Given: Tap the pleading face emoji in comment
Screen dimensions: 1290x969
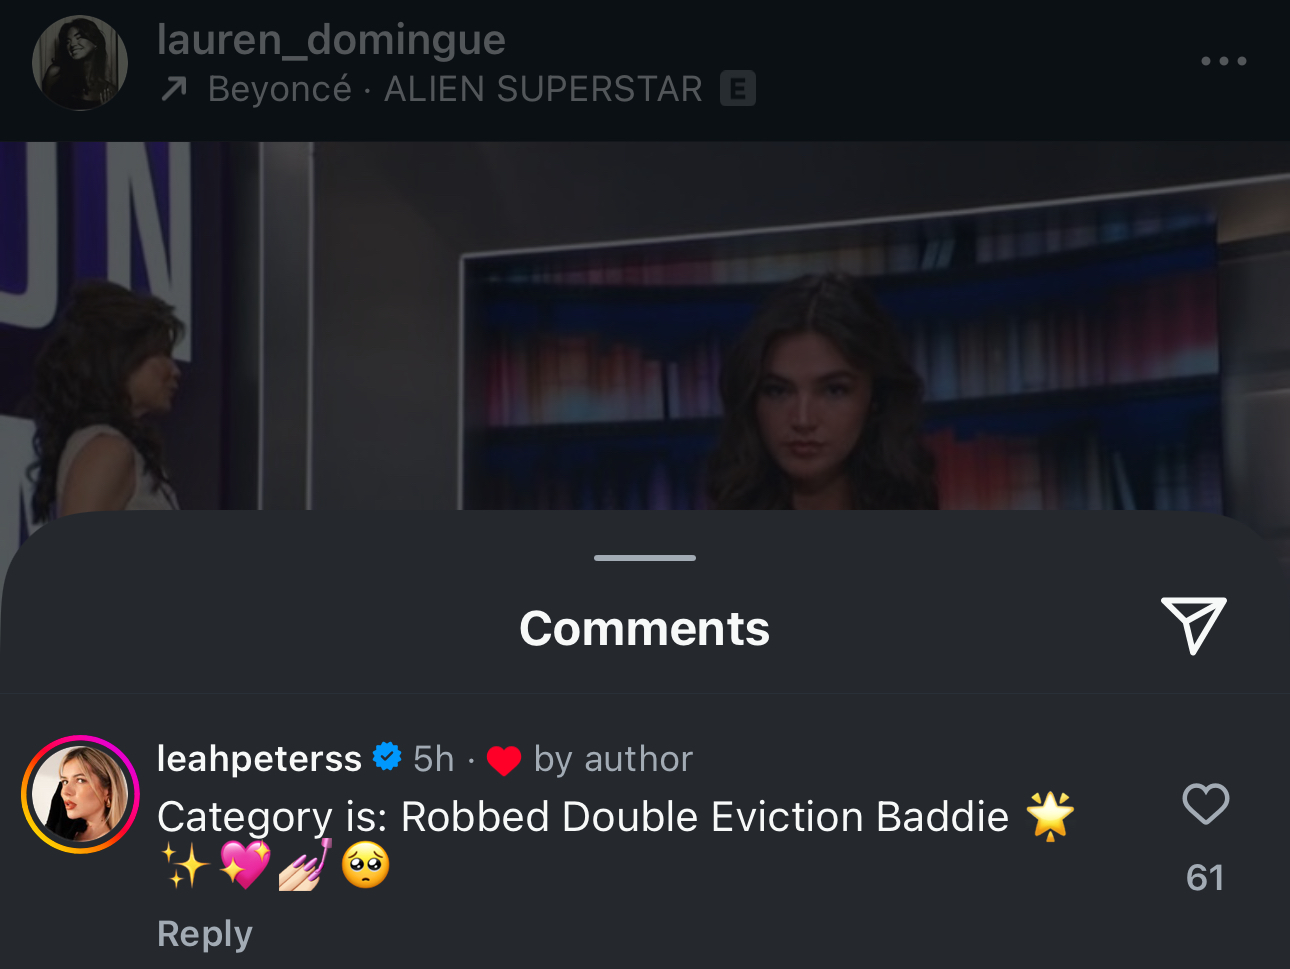Looking at the screenshot, I should pyautogui.click(x=366, y=865).
